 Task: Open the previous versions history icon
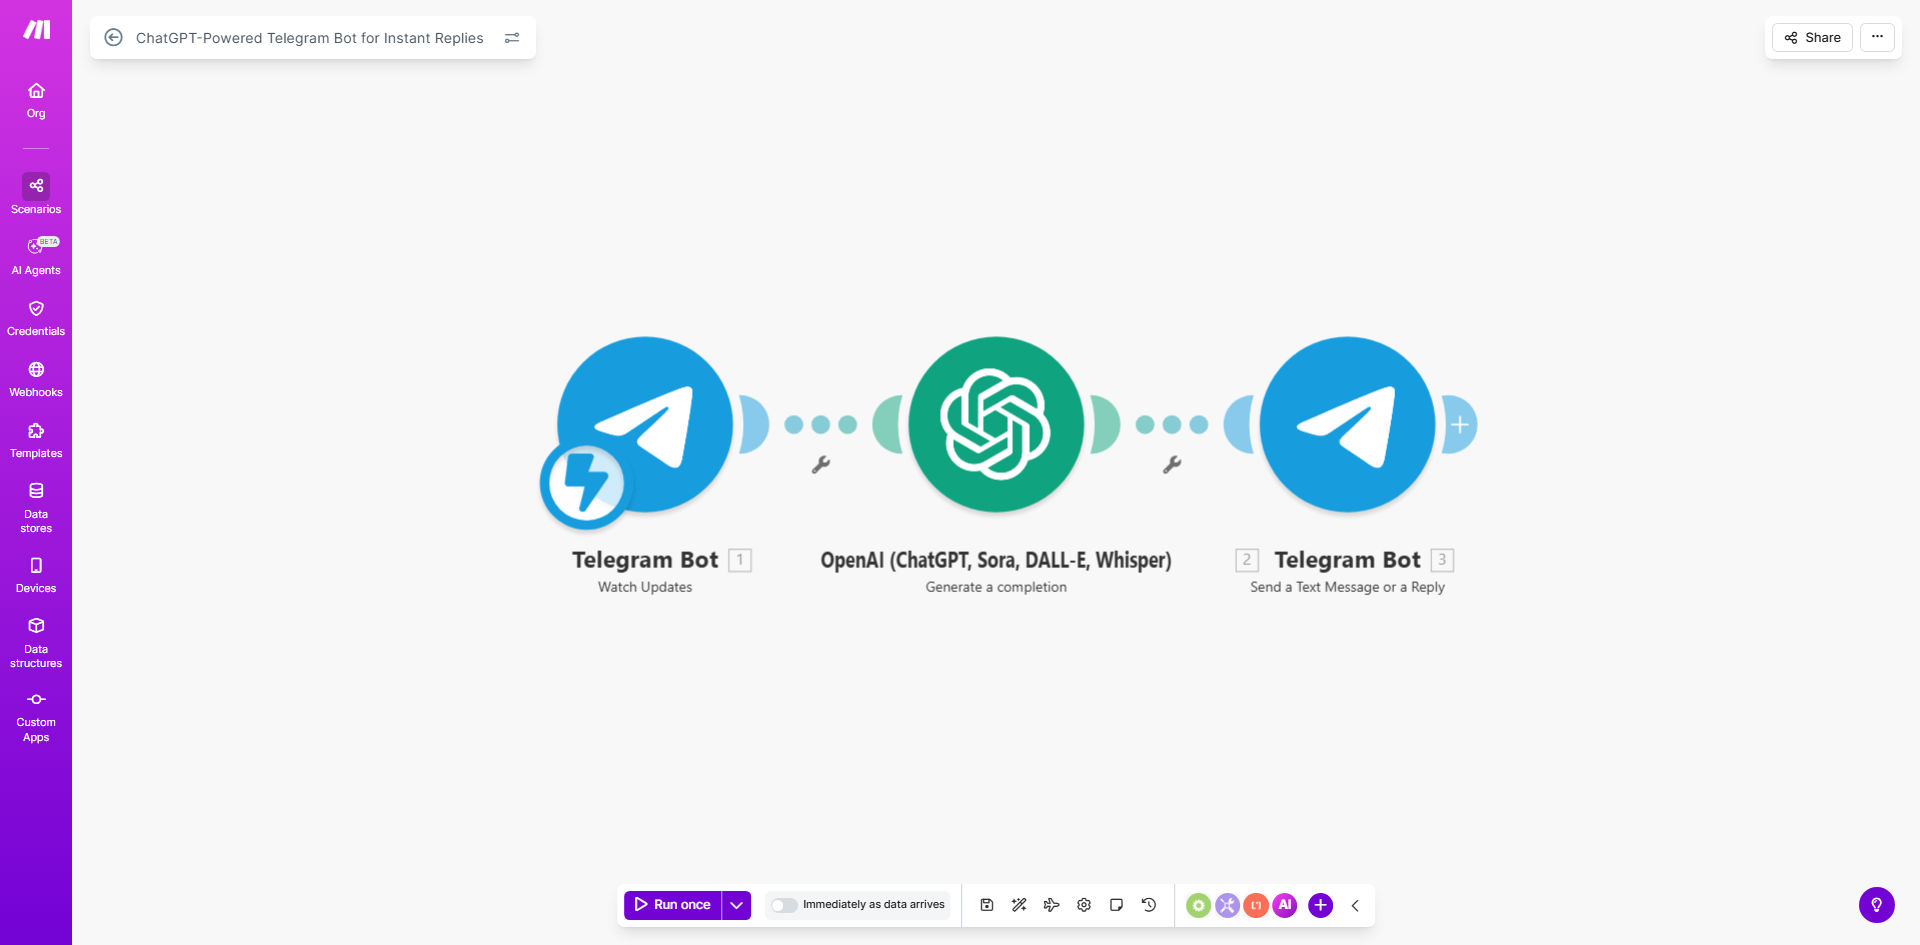point(1149,905)
